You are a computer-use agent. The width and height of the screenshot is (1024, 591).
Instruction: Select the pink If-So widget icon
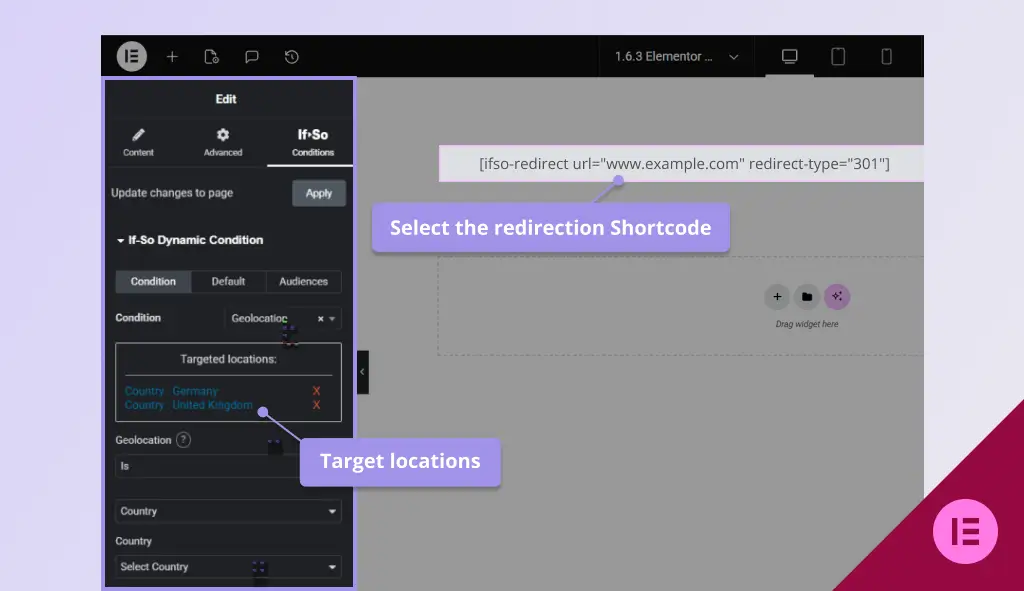[x=837, y=296]
